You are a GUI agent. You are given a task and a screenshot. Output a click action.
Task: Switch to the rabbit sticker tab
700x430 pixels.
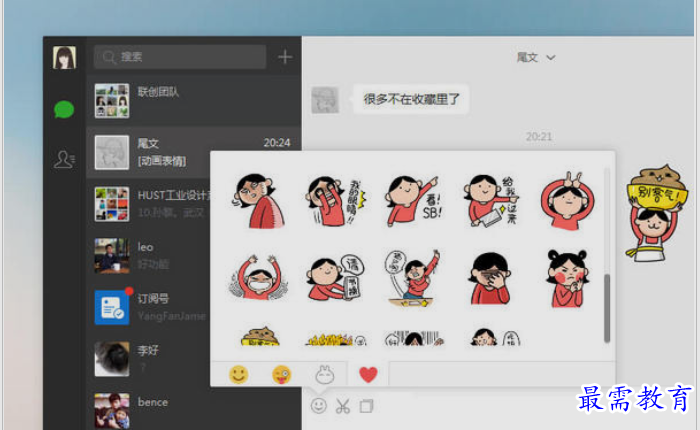coord(325,374)
